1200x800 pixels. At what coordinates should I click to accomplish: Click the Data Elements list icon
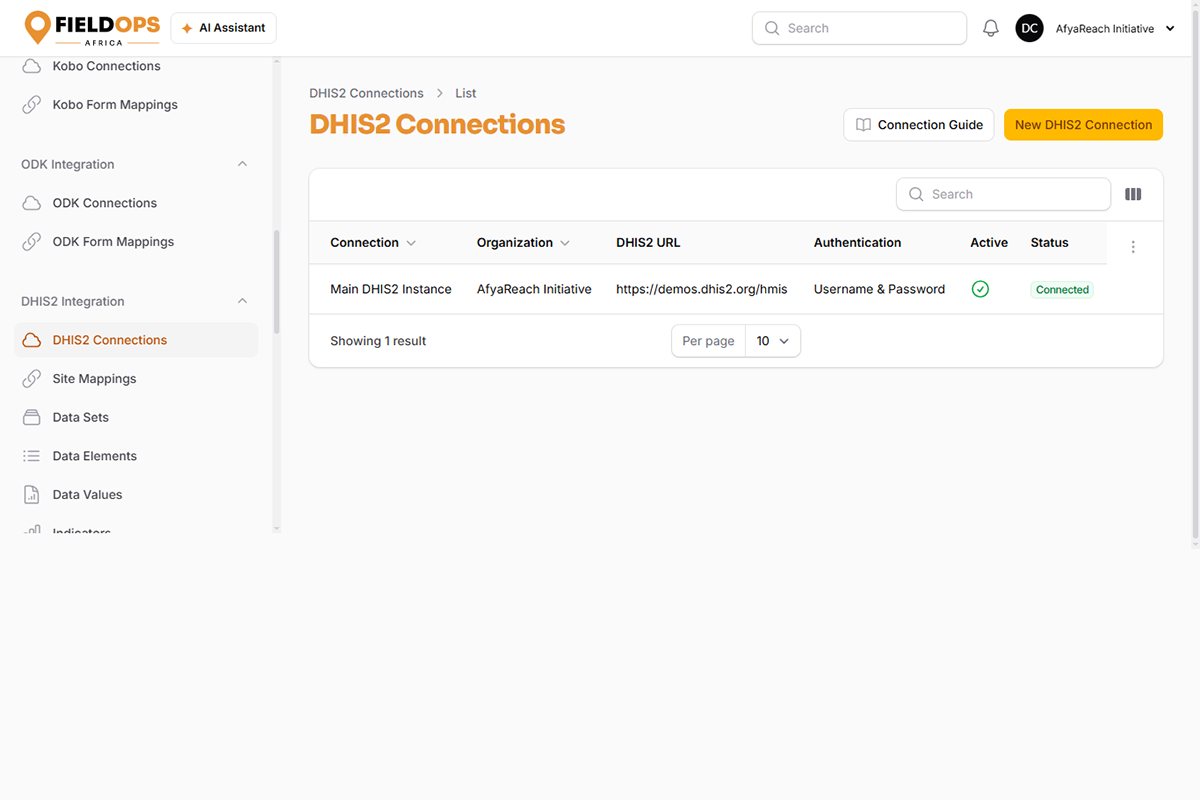tap(32, 456)
